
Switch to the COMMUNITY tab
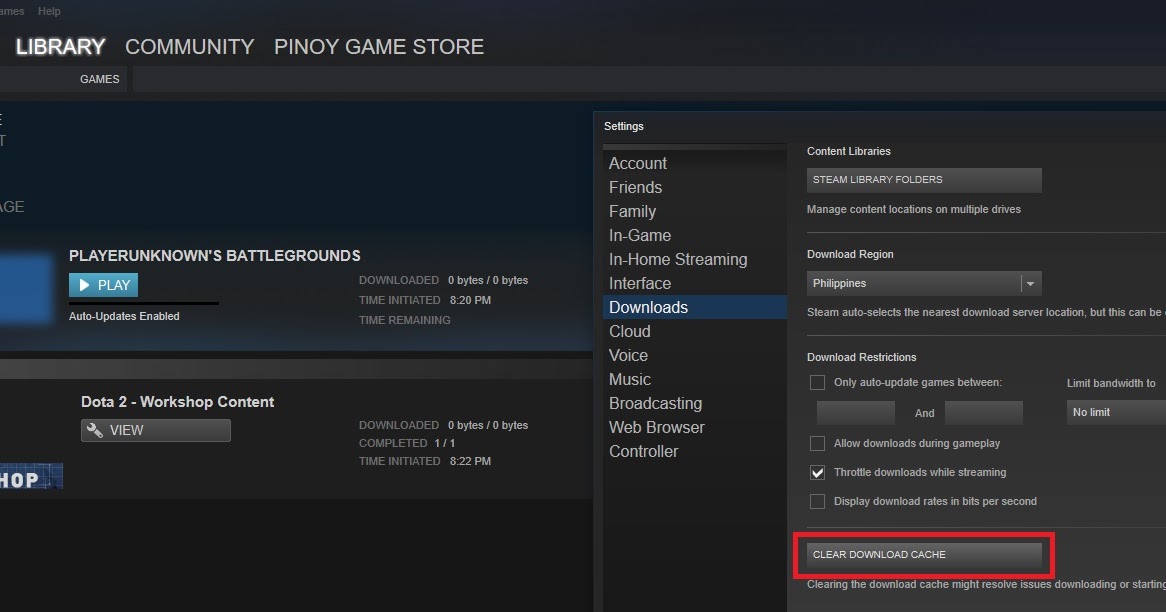pyautogui.click(x=190, y=47)
